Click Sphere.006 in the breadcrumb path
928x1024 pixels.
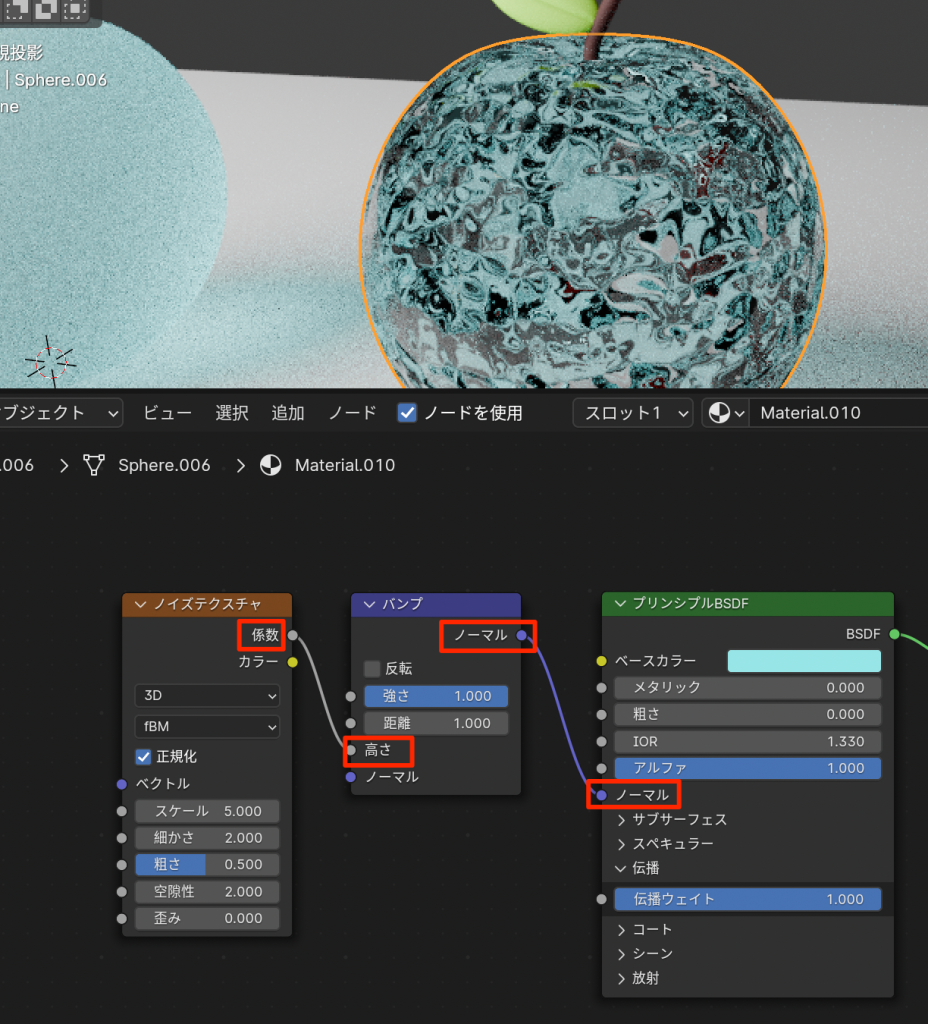[x=164, y=465]
